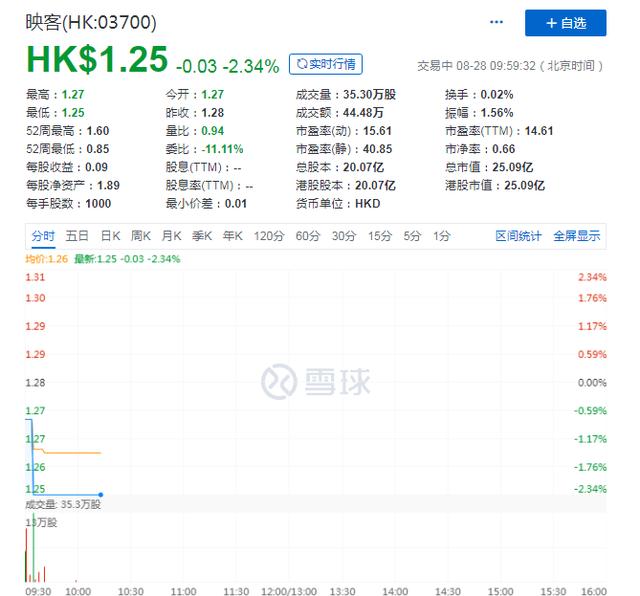
Task: Click the 量比：0.94 value
Action: click(195, 131)
